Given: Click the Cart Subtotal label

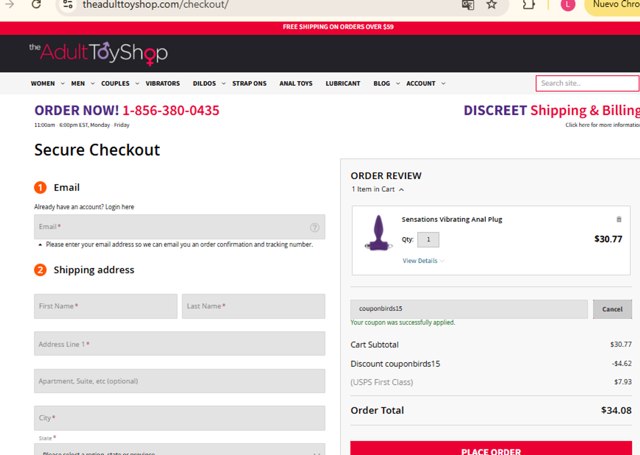Looking at the screenshot, I should coord(374,344).
